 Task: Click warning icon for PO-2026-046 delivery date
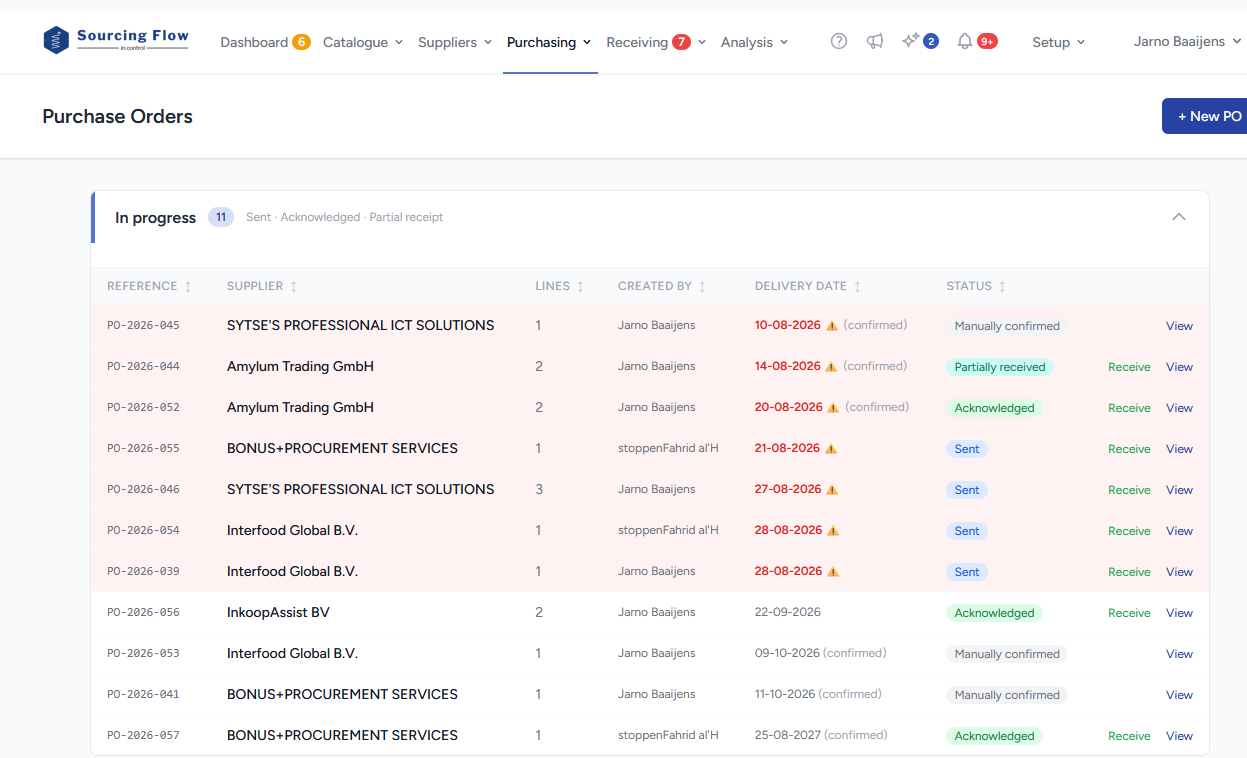pos(832,490)
